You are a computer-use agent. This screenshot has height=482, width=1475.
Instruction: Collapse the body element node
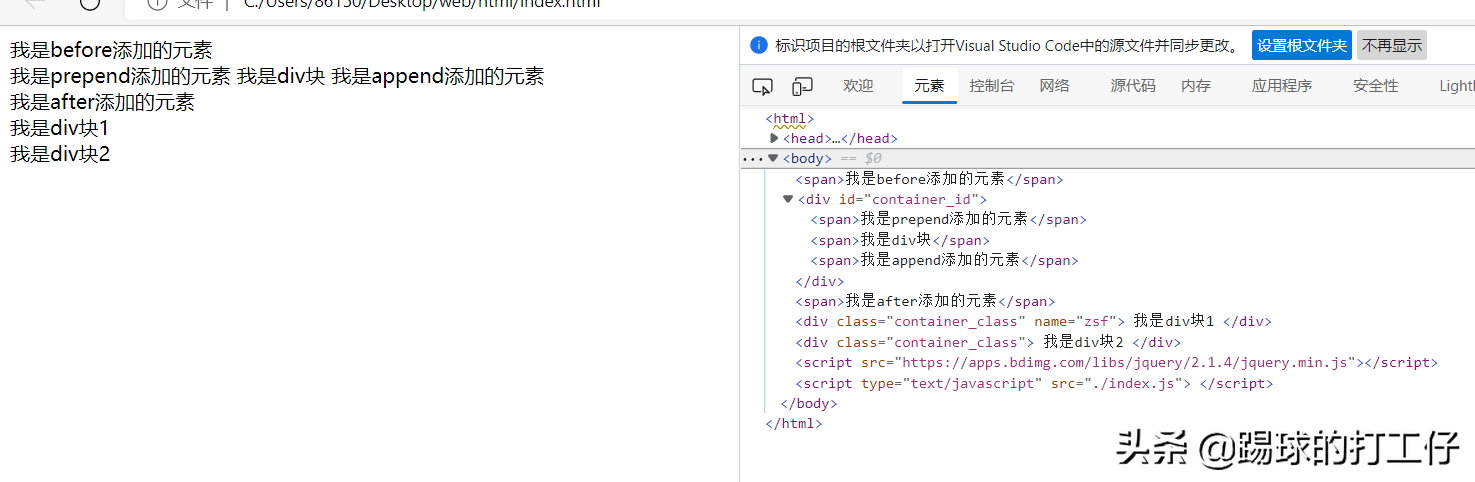(773, 158)
